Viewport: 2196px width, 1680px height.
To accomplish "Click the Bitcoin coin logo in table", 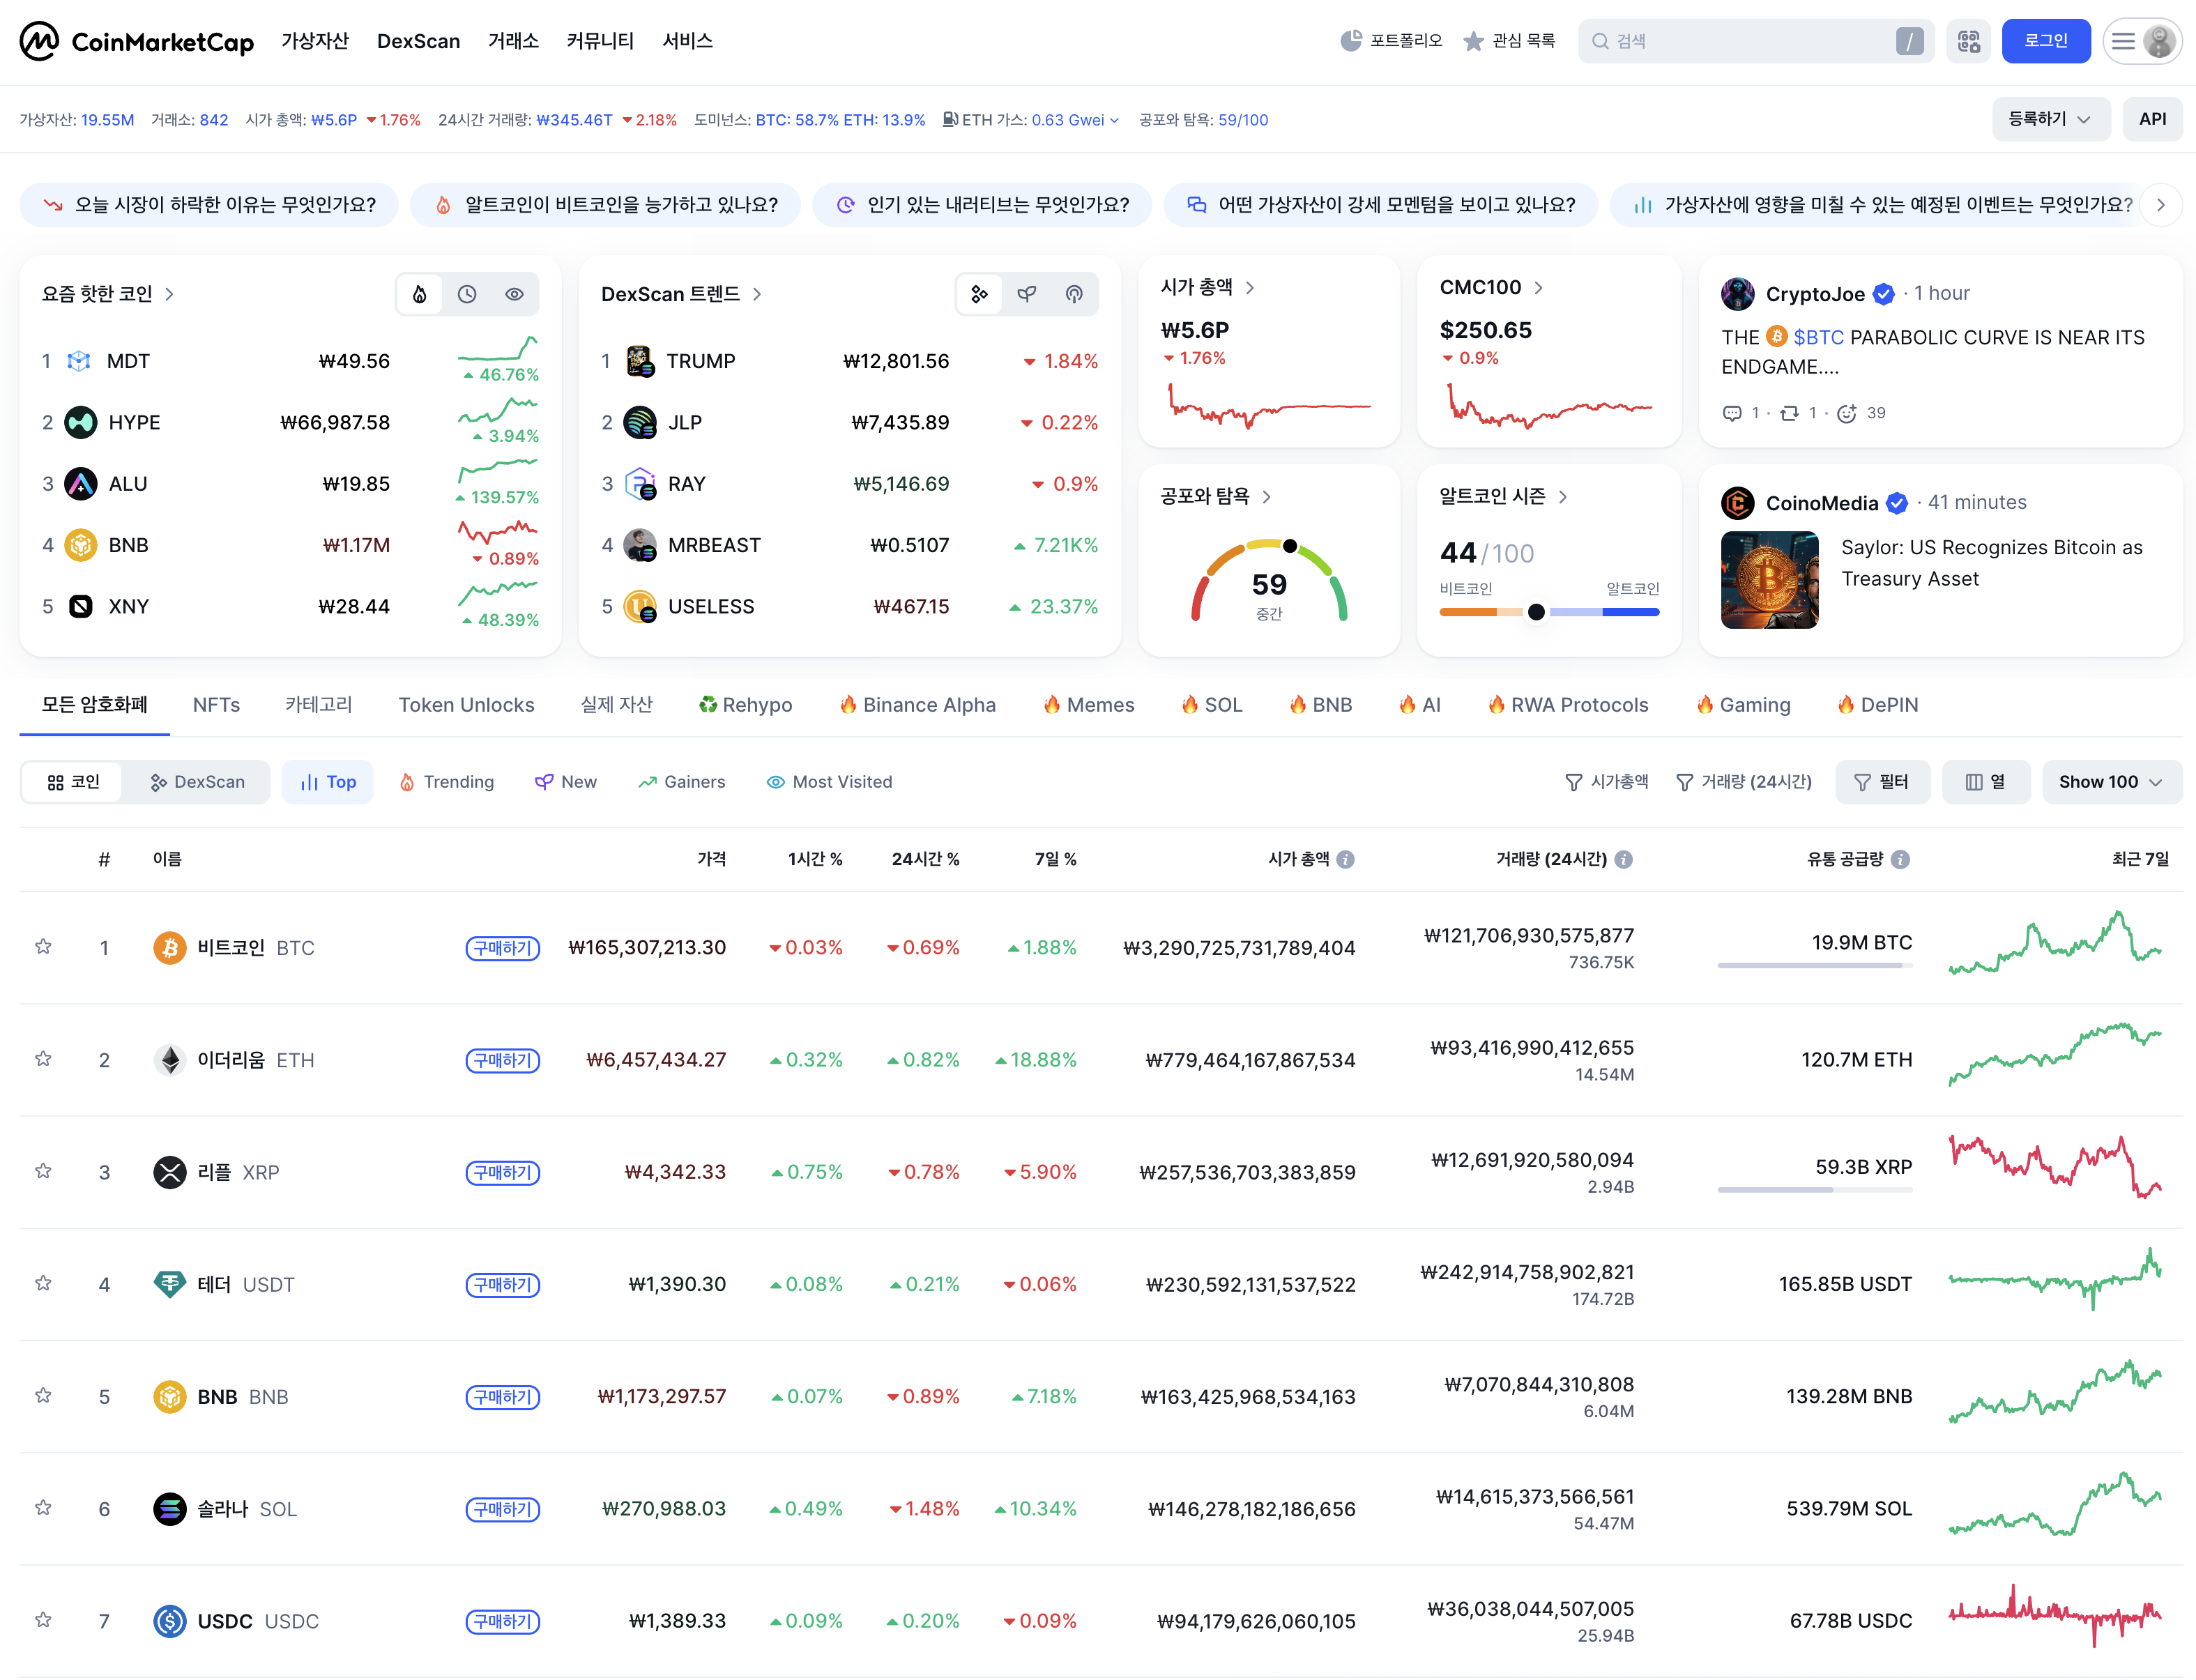I will [x=169, y=947].
